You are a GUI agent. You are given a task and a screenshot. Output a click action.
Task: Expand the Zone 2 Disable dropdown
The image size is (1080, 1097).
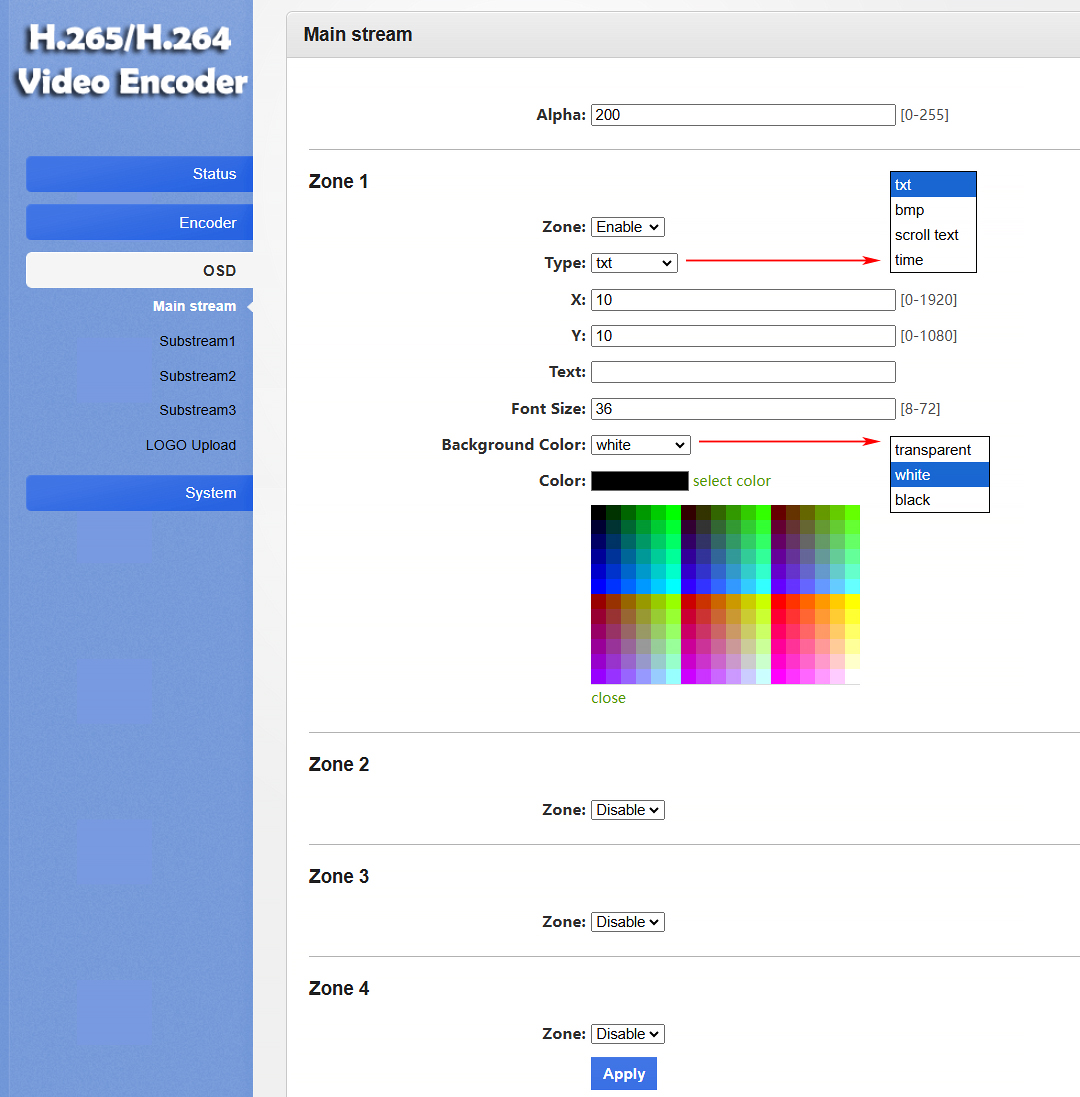tap(627, 810)
